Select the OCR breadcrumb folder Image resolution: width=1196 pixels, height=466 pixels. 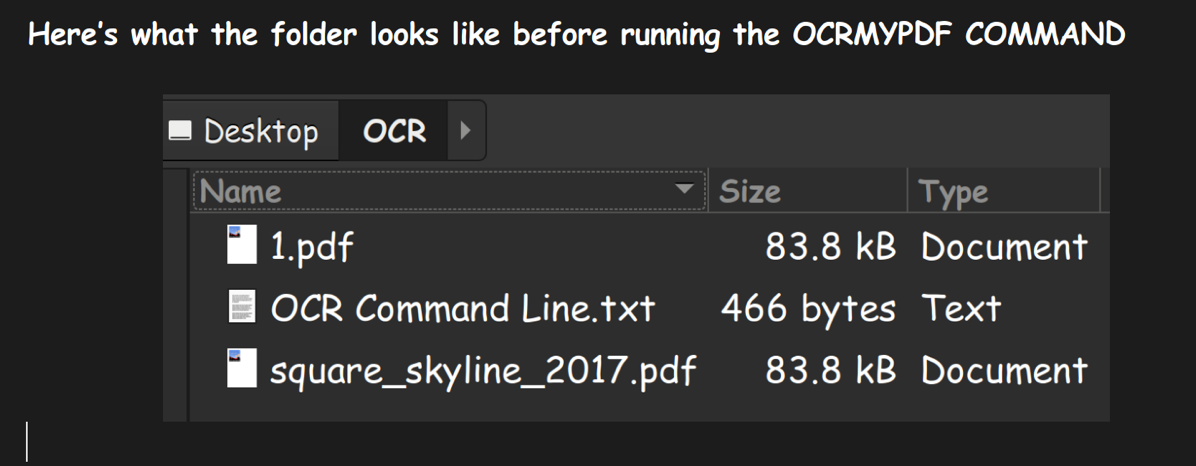[394, 131]
